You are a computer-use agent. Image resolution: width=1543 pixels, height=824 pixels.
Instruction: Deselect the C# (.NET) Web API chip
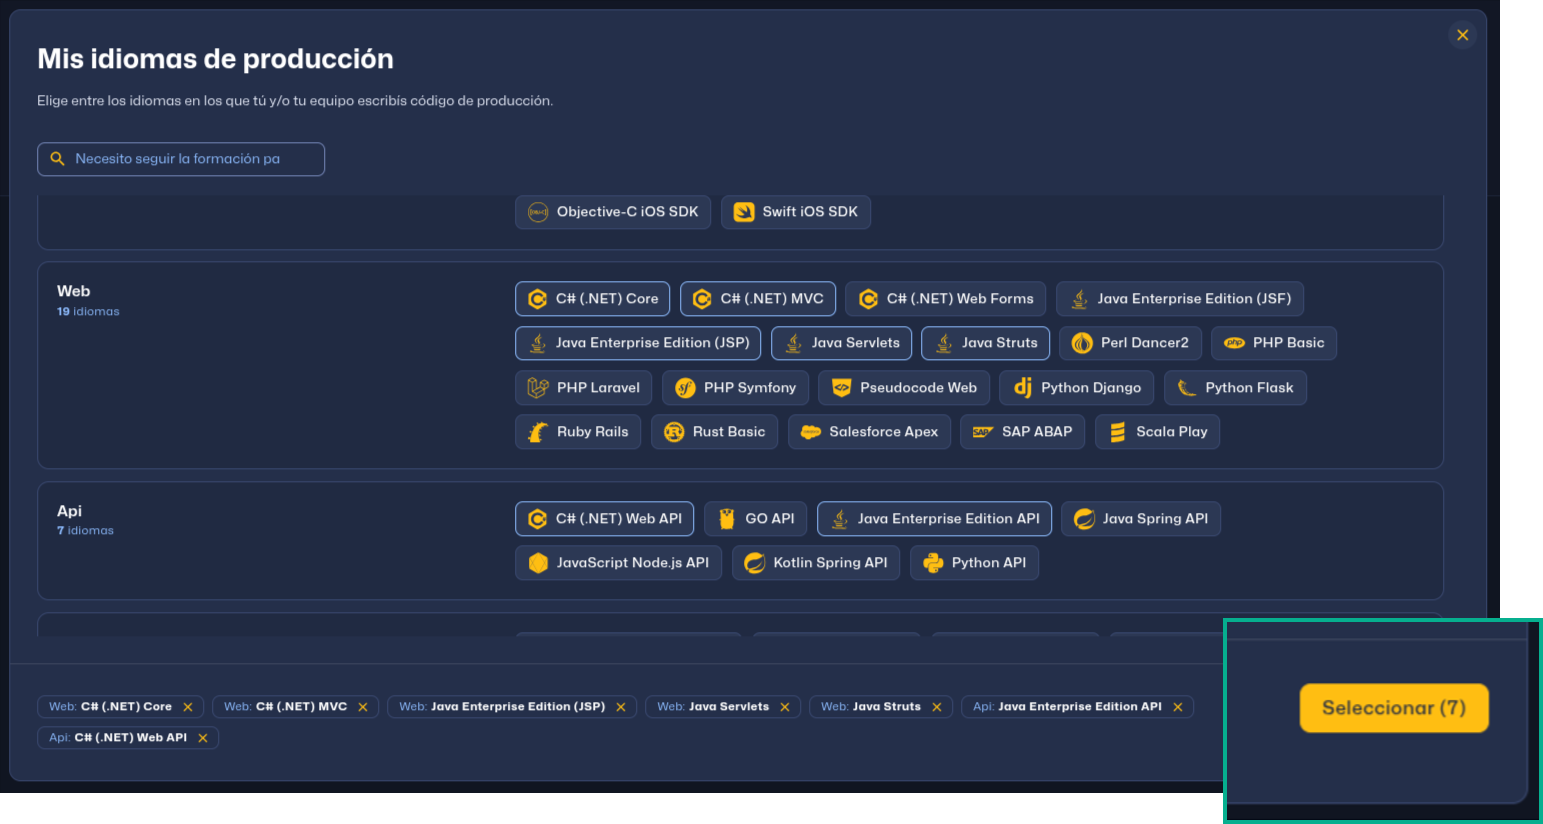(x=604, y=519)
